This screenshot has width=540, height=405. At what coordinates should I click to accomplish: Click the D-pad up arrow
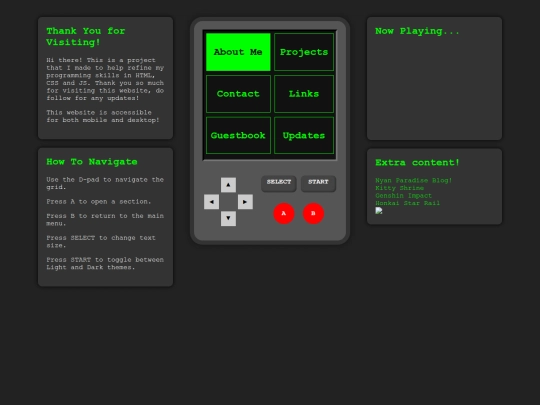click(x=228, y=185)
